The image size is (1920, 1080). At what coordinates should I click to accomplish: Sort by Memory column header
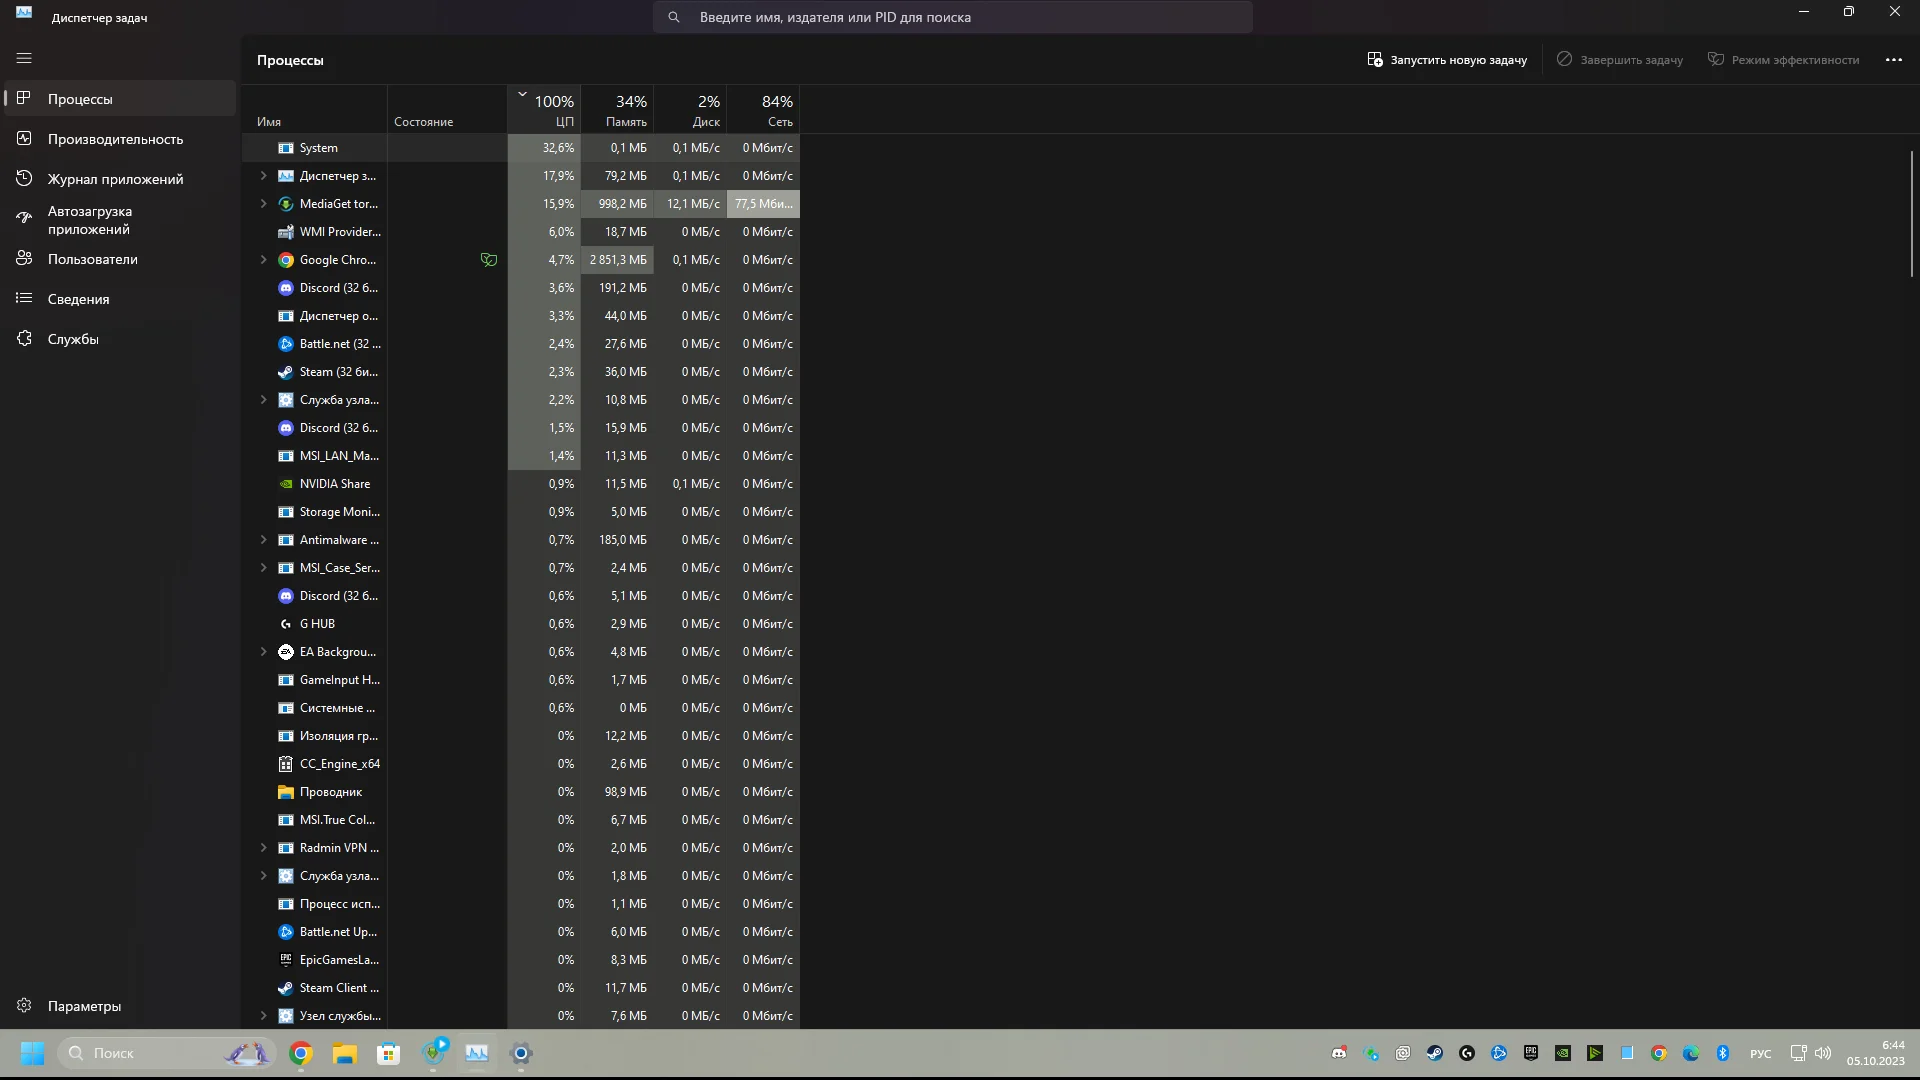pyautogui.click(x=618, y=110)
